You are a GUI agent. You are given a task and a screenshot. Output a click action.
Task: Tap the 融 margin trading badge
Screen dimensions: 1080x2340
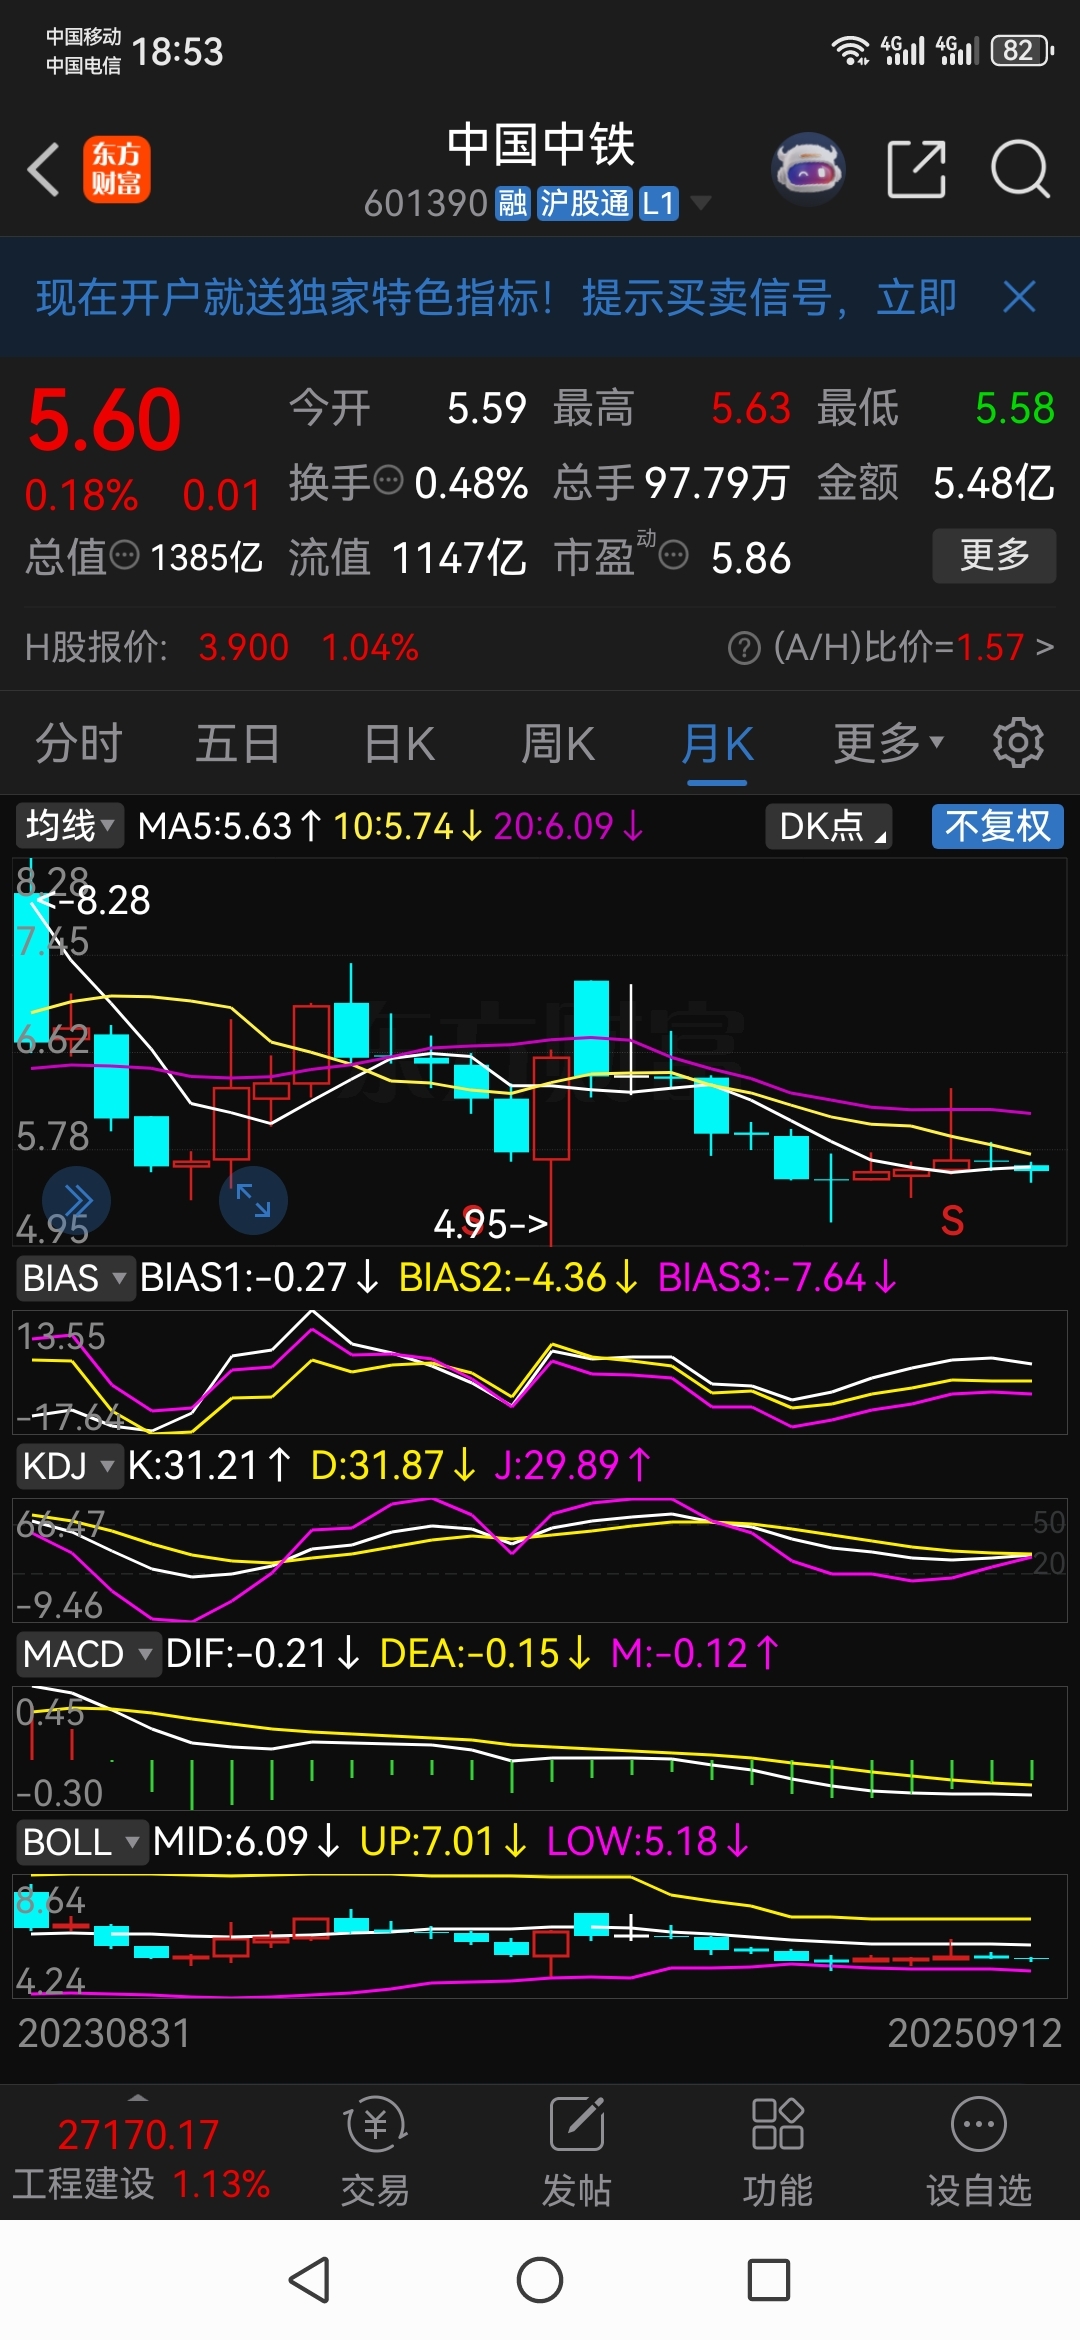pyautogui.click(x=513, y=204)
